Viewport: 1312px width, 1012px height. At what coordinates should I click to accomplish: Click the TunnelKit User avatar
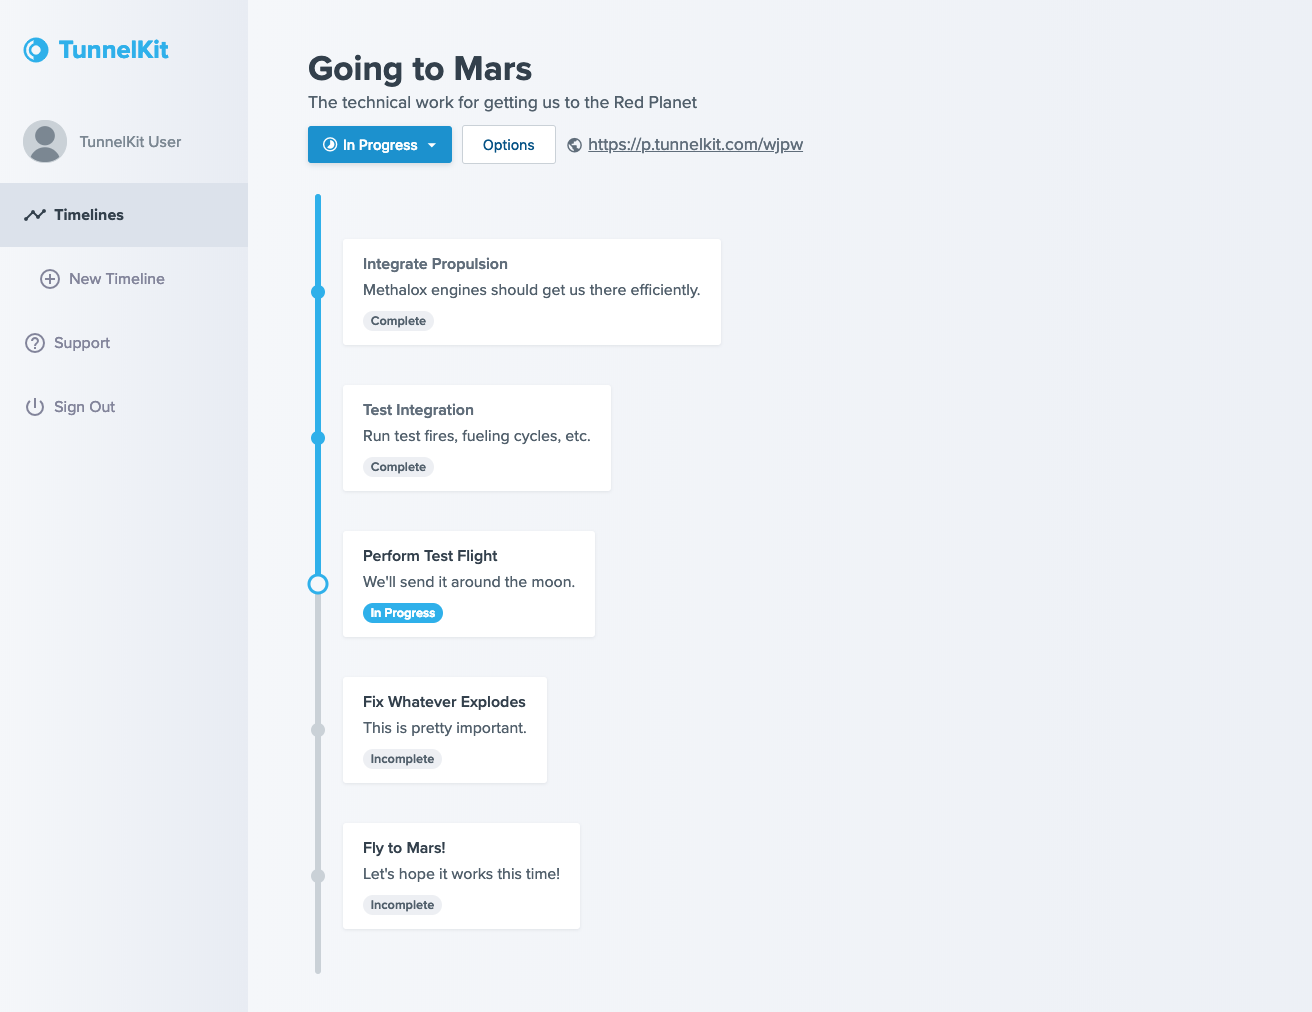pos(45,142)
